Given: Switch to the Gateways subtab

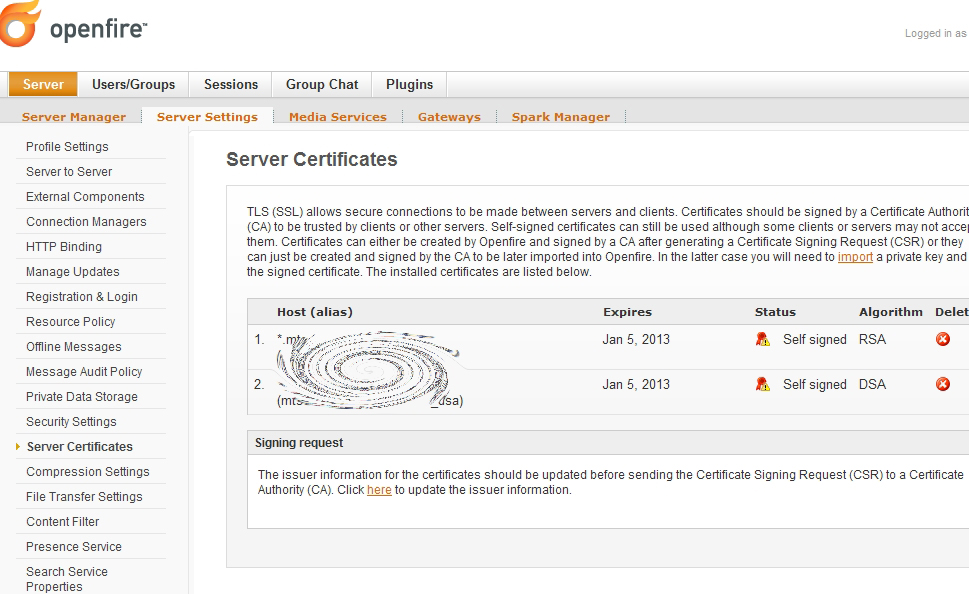Looking at the screenshot, I should tap(449, 117).
